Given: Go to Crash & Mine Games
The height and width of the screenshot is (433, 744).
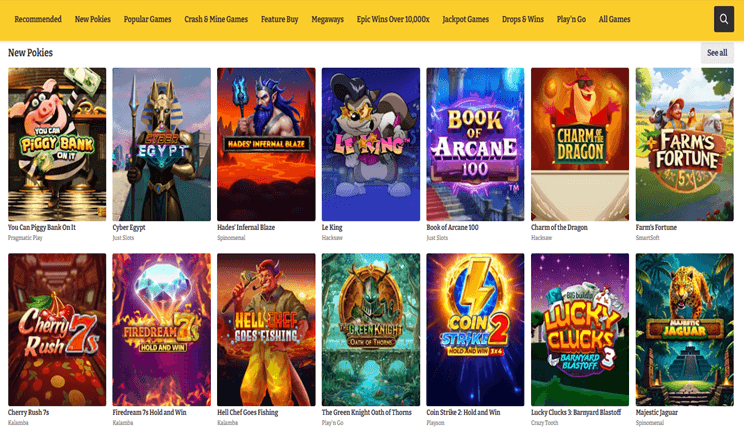Looking at the screenshot, I should click(216, 19).
